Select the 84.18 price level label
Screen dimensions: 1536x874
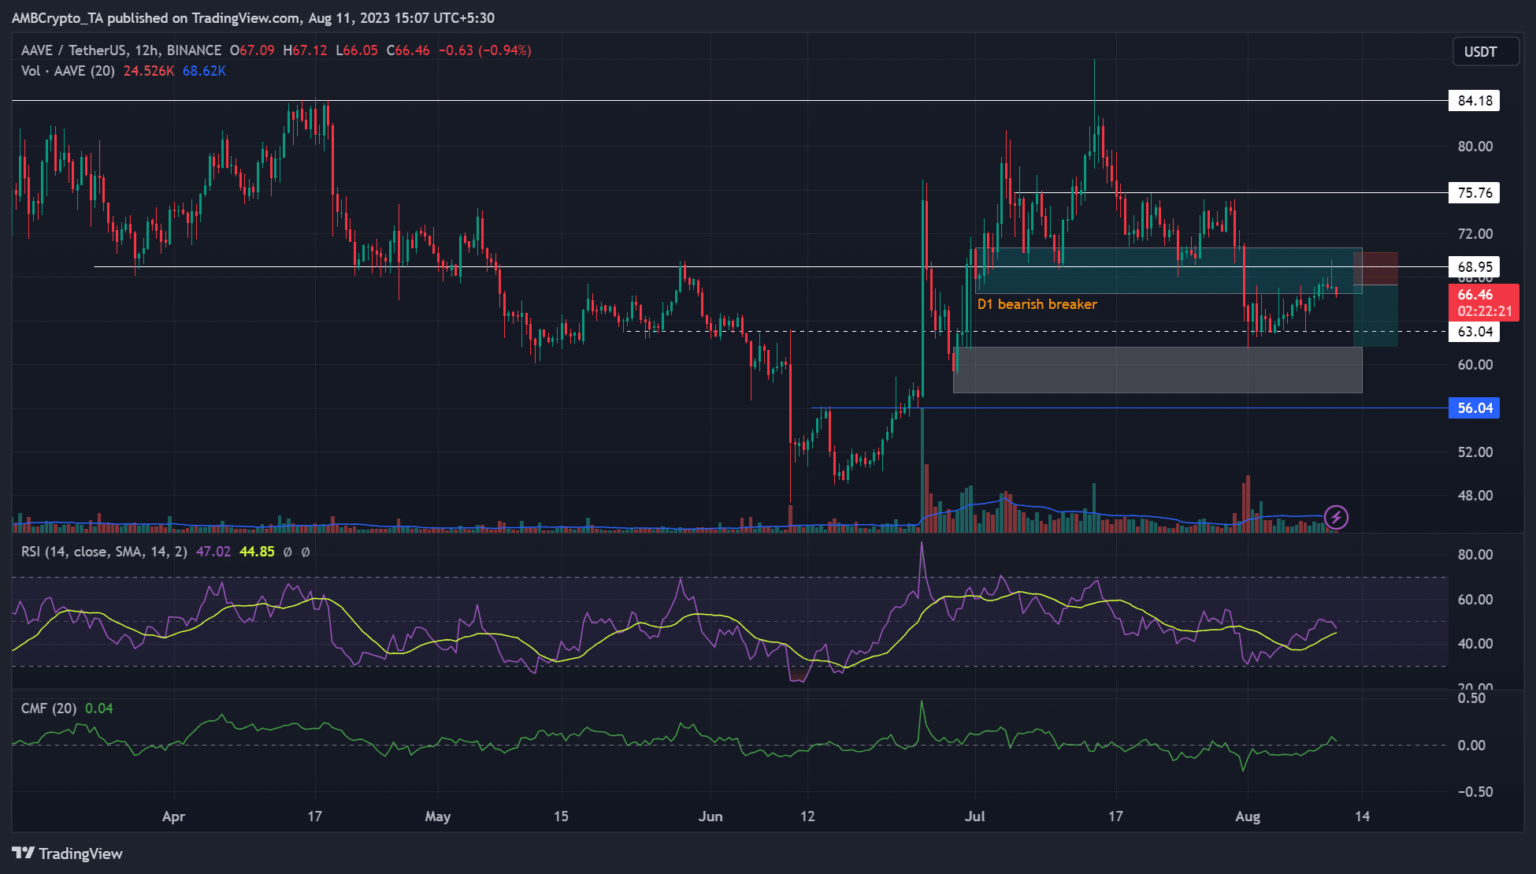point(1474,101)
